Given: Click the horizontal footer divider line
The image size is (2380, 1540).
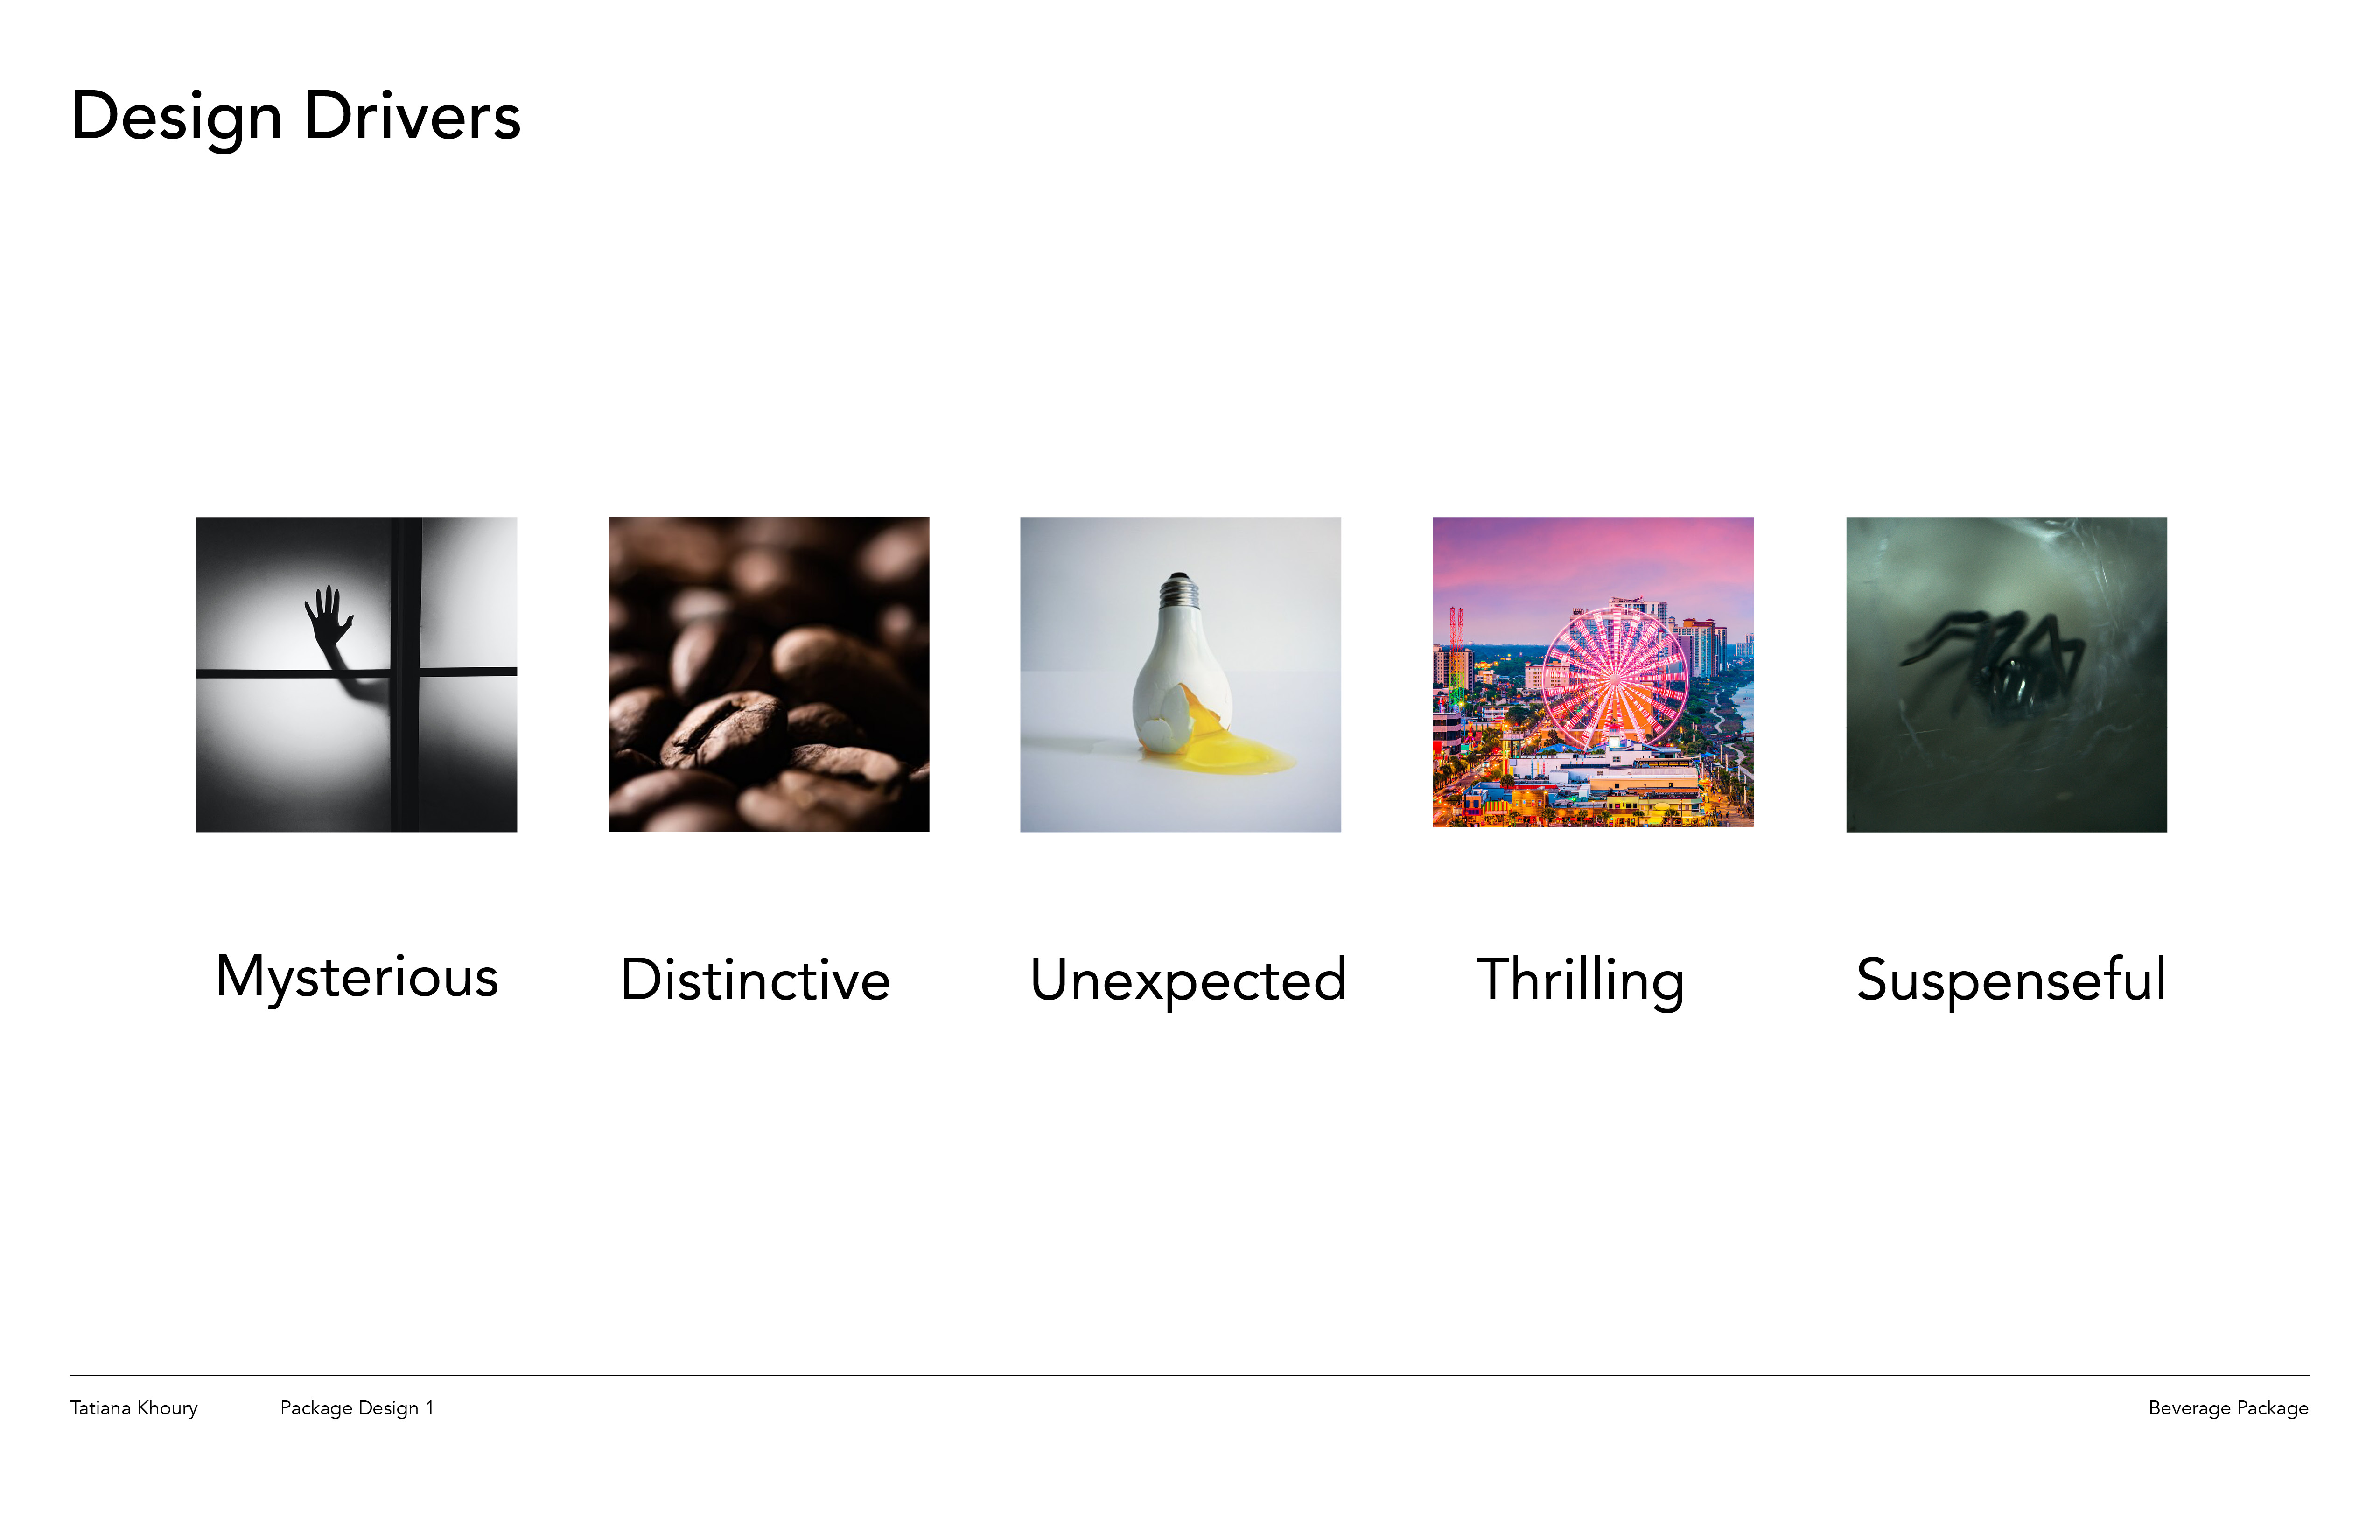Looking at the screenshot, I should pos(1190,1375).
